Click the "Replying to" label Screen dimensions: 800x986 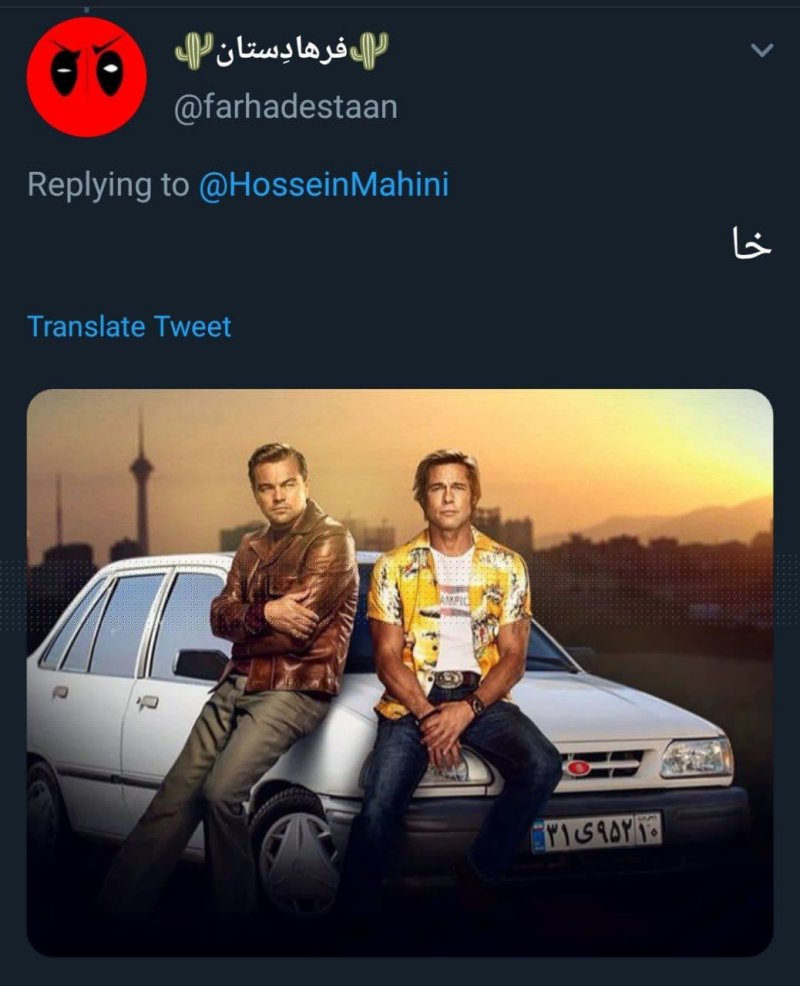pos(107,185)
